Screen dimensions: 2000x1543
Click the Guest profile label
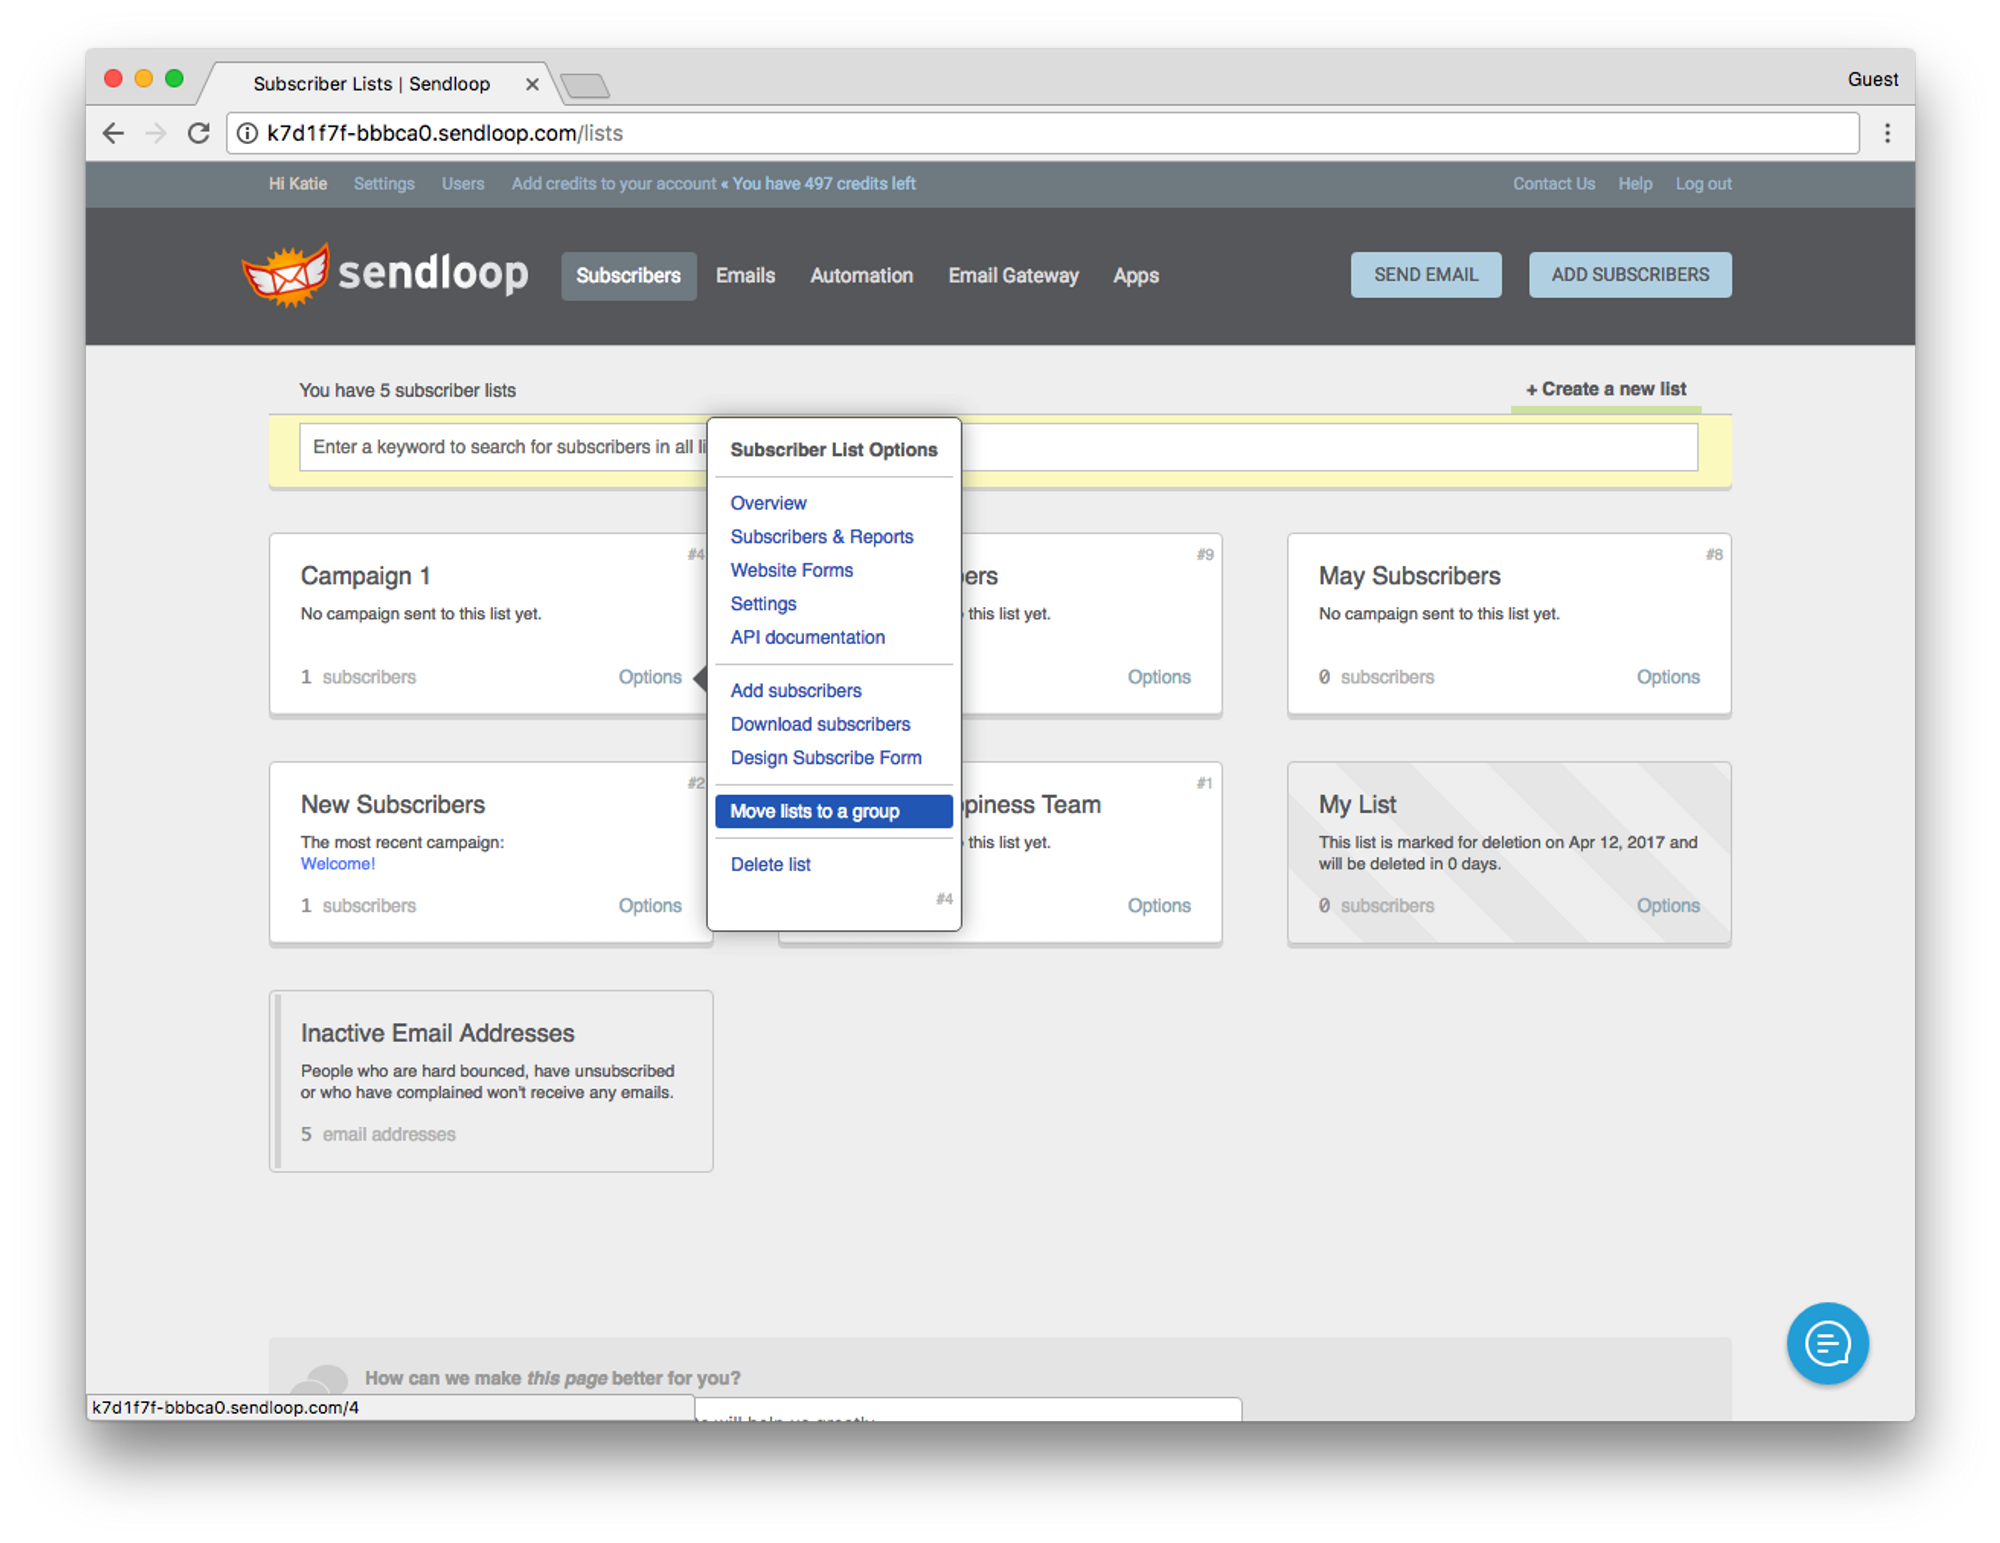click(1871, 79)
